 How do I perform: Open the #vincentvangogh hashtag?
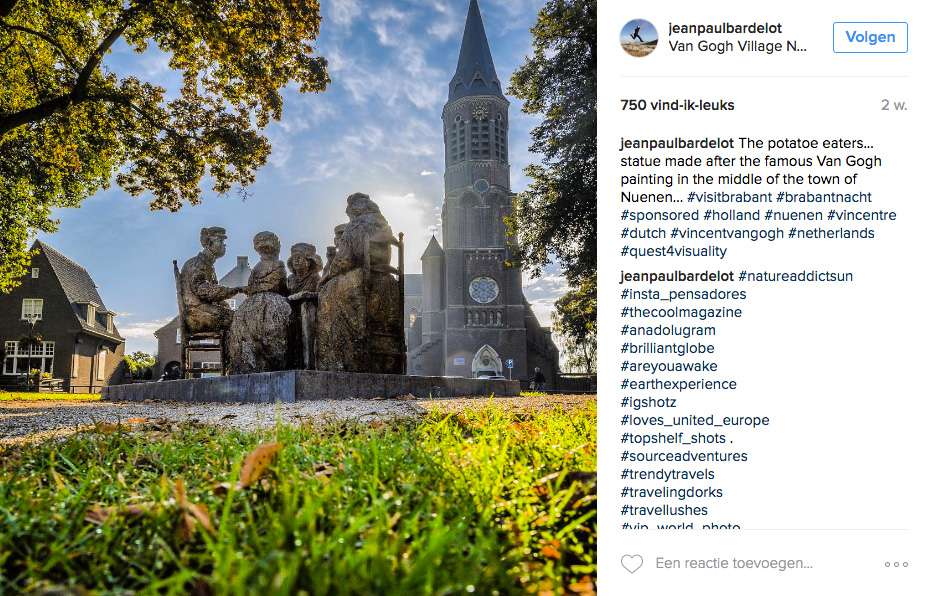pos(727,233)
